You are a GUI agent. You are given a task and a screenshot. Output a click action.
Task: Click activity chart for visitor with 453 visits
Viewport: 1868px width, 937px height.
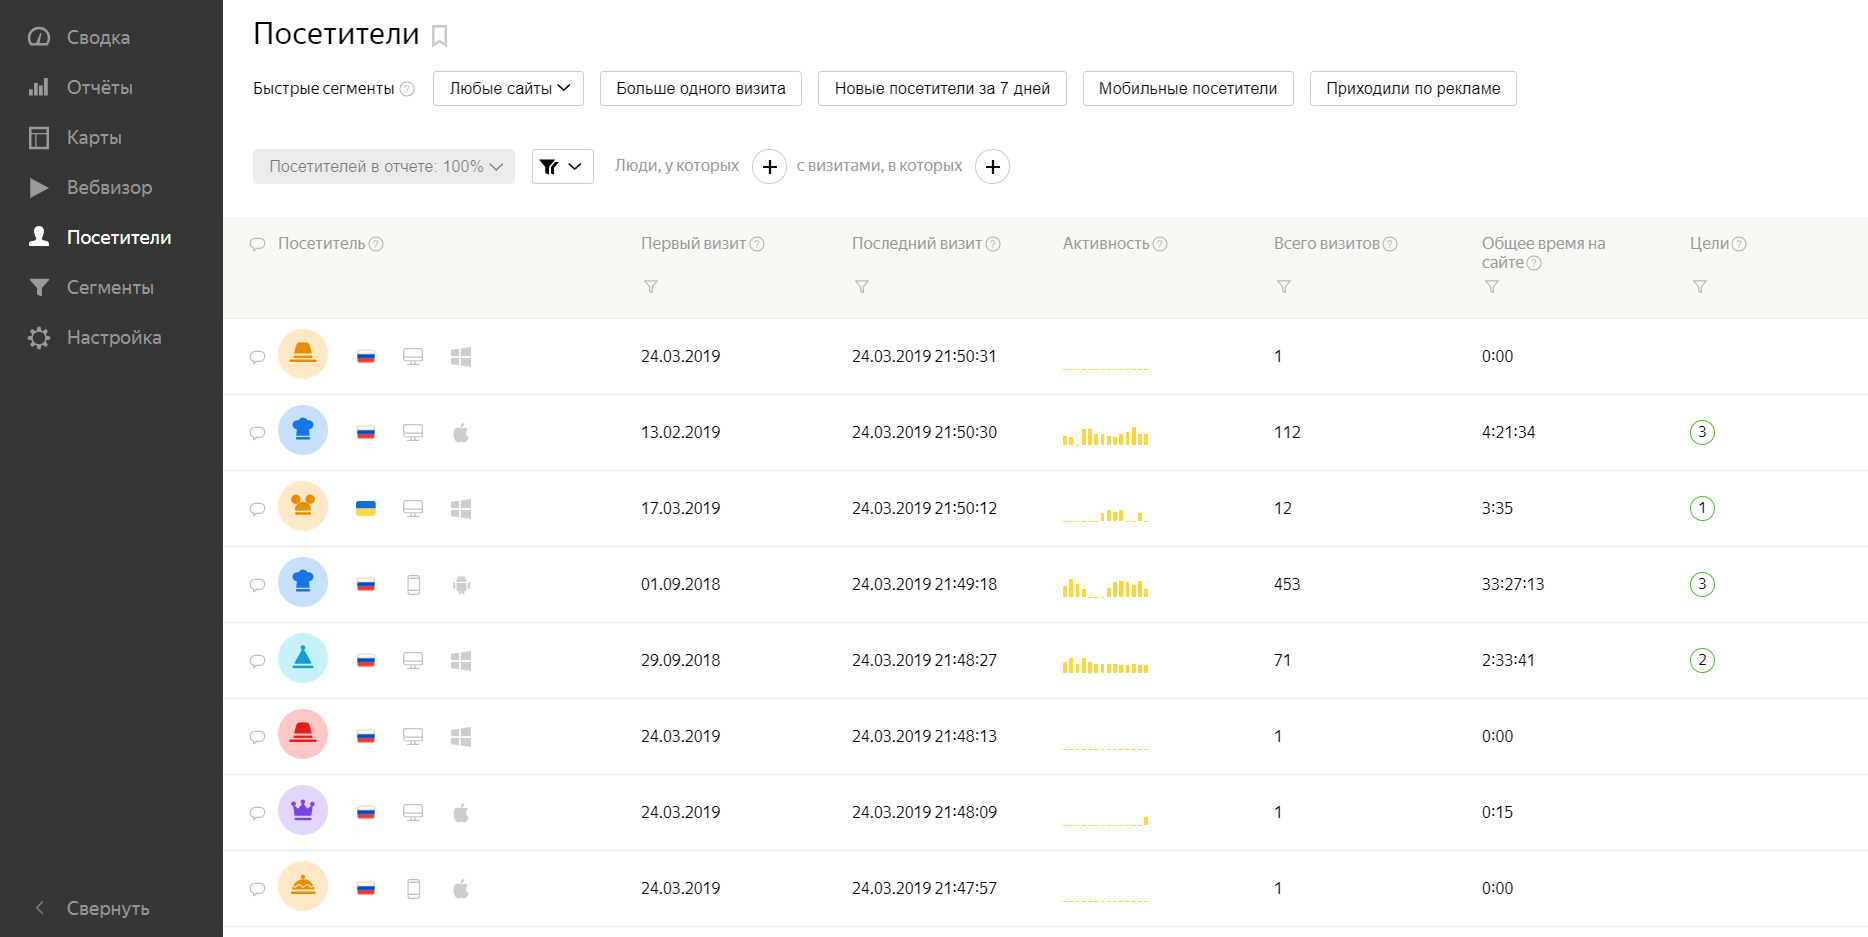tap(1105, 587)
